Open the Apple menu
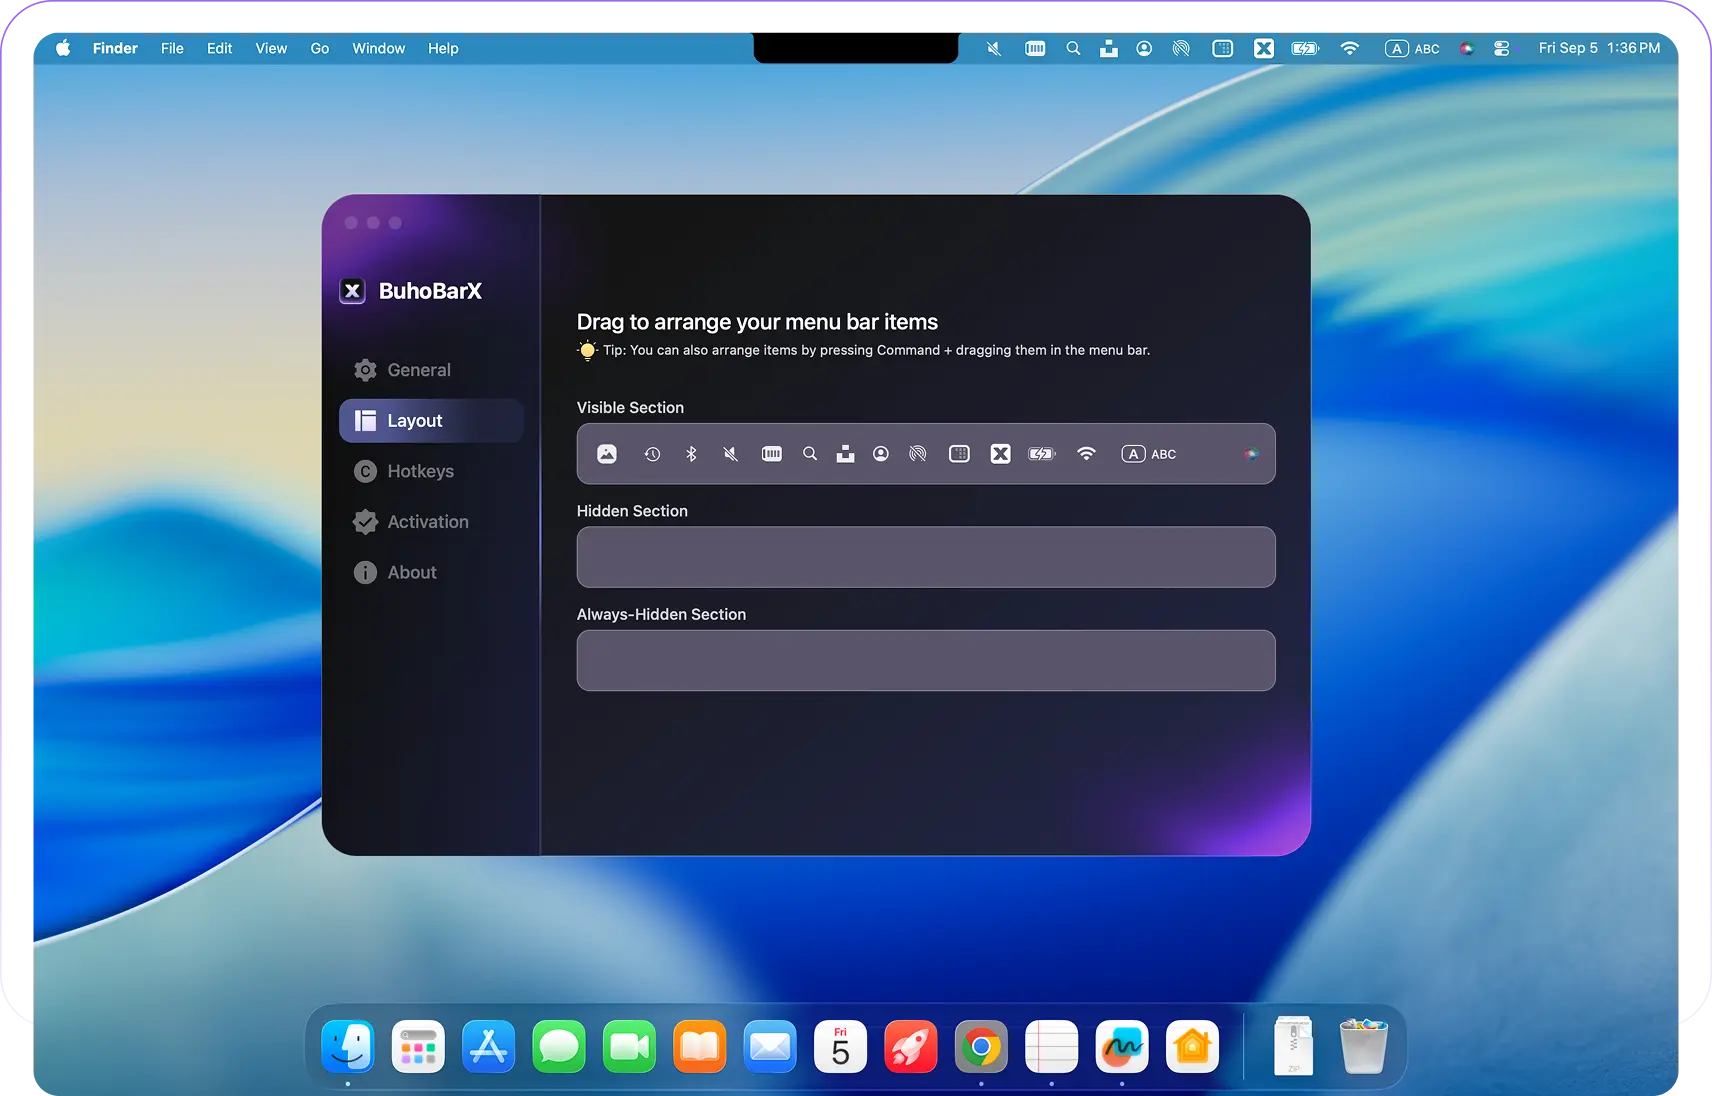Screen dimensions: 1712x1096 [63, 48]
